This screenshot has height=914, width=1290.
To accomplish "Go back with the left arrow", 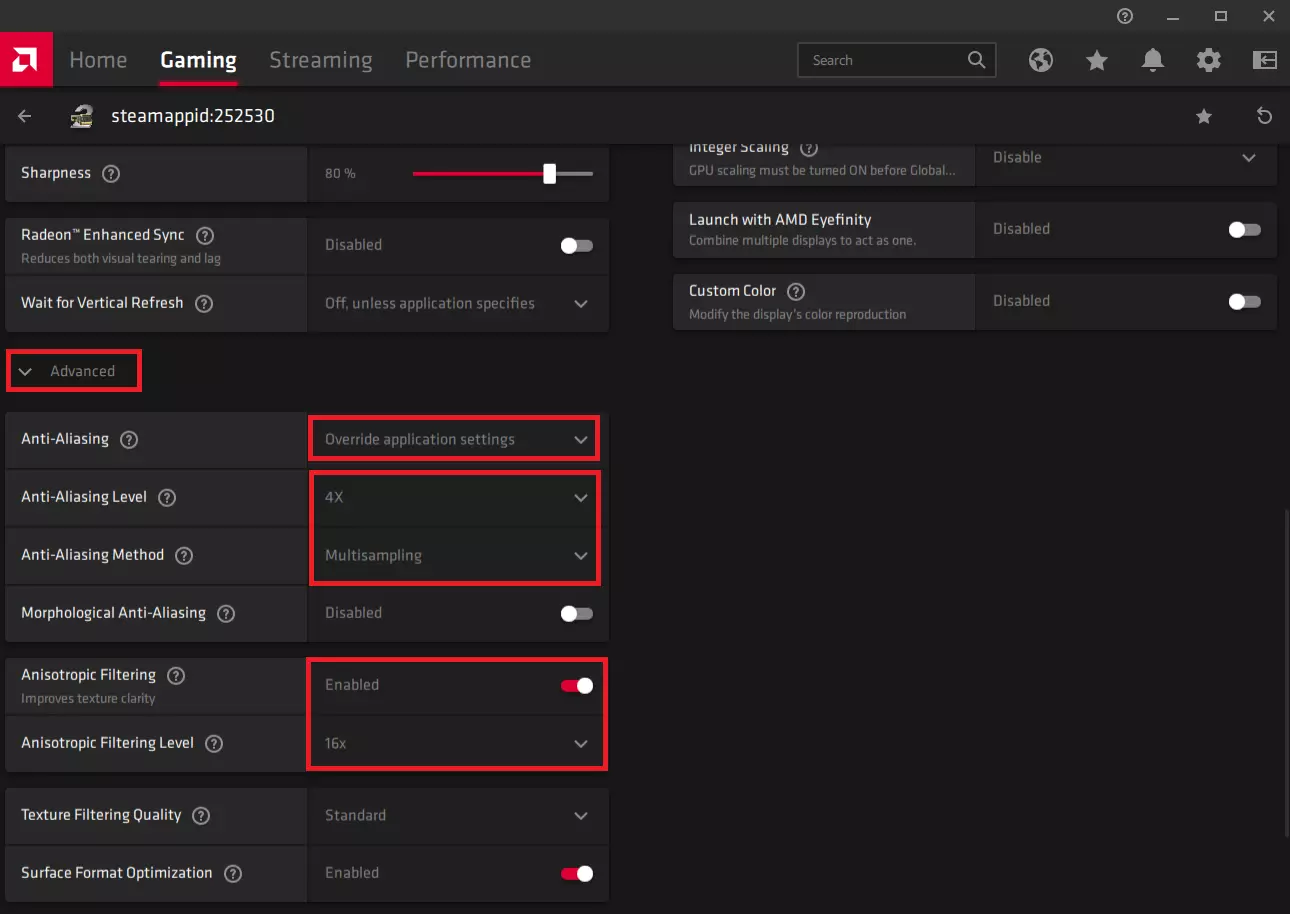I will (x=25, y=116).
